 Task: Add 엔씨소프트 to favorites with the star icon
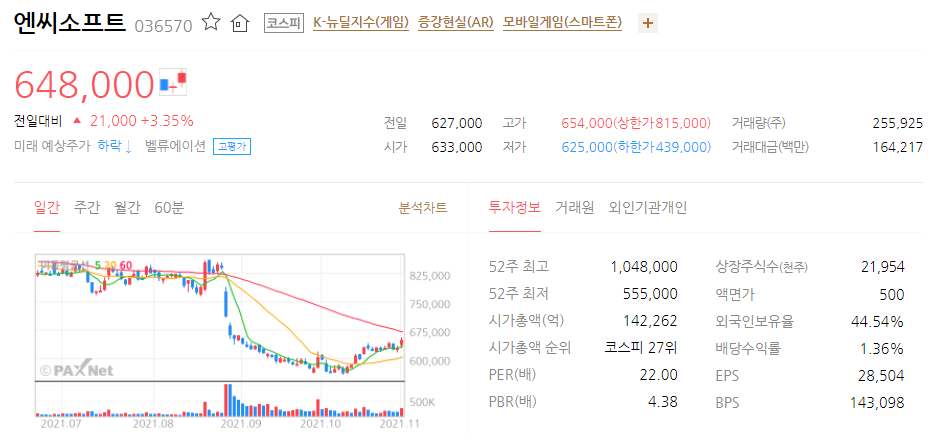point(211,23)
